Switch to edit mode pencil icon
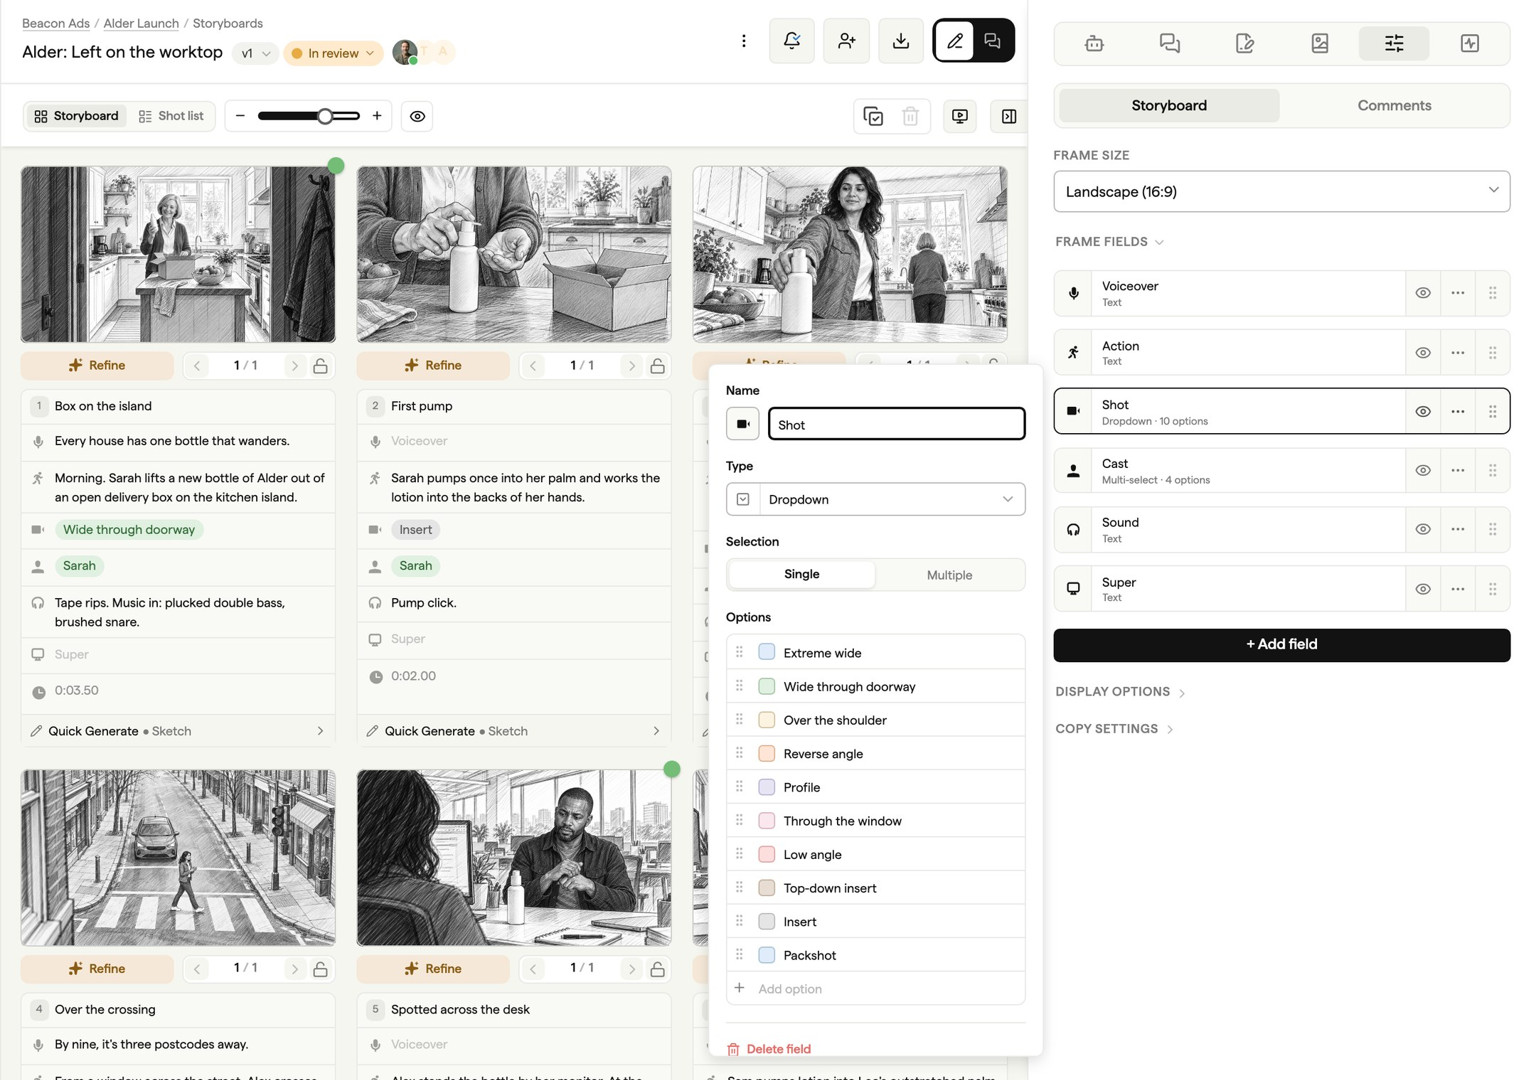This screenshot has width=1536, height=1080. click(x=955, y=41)
